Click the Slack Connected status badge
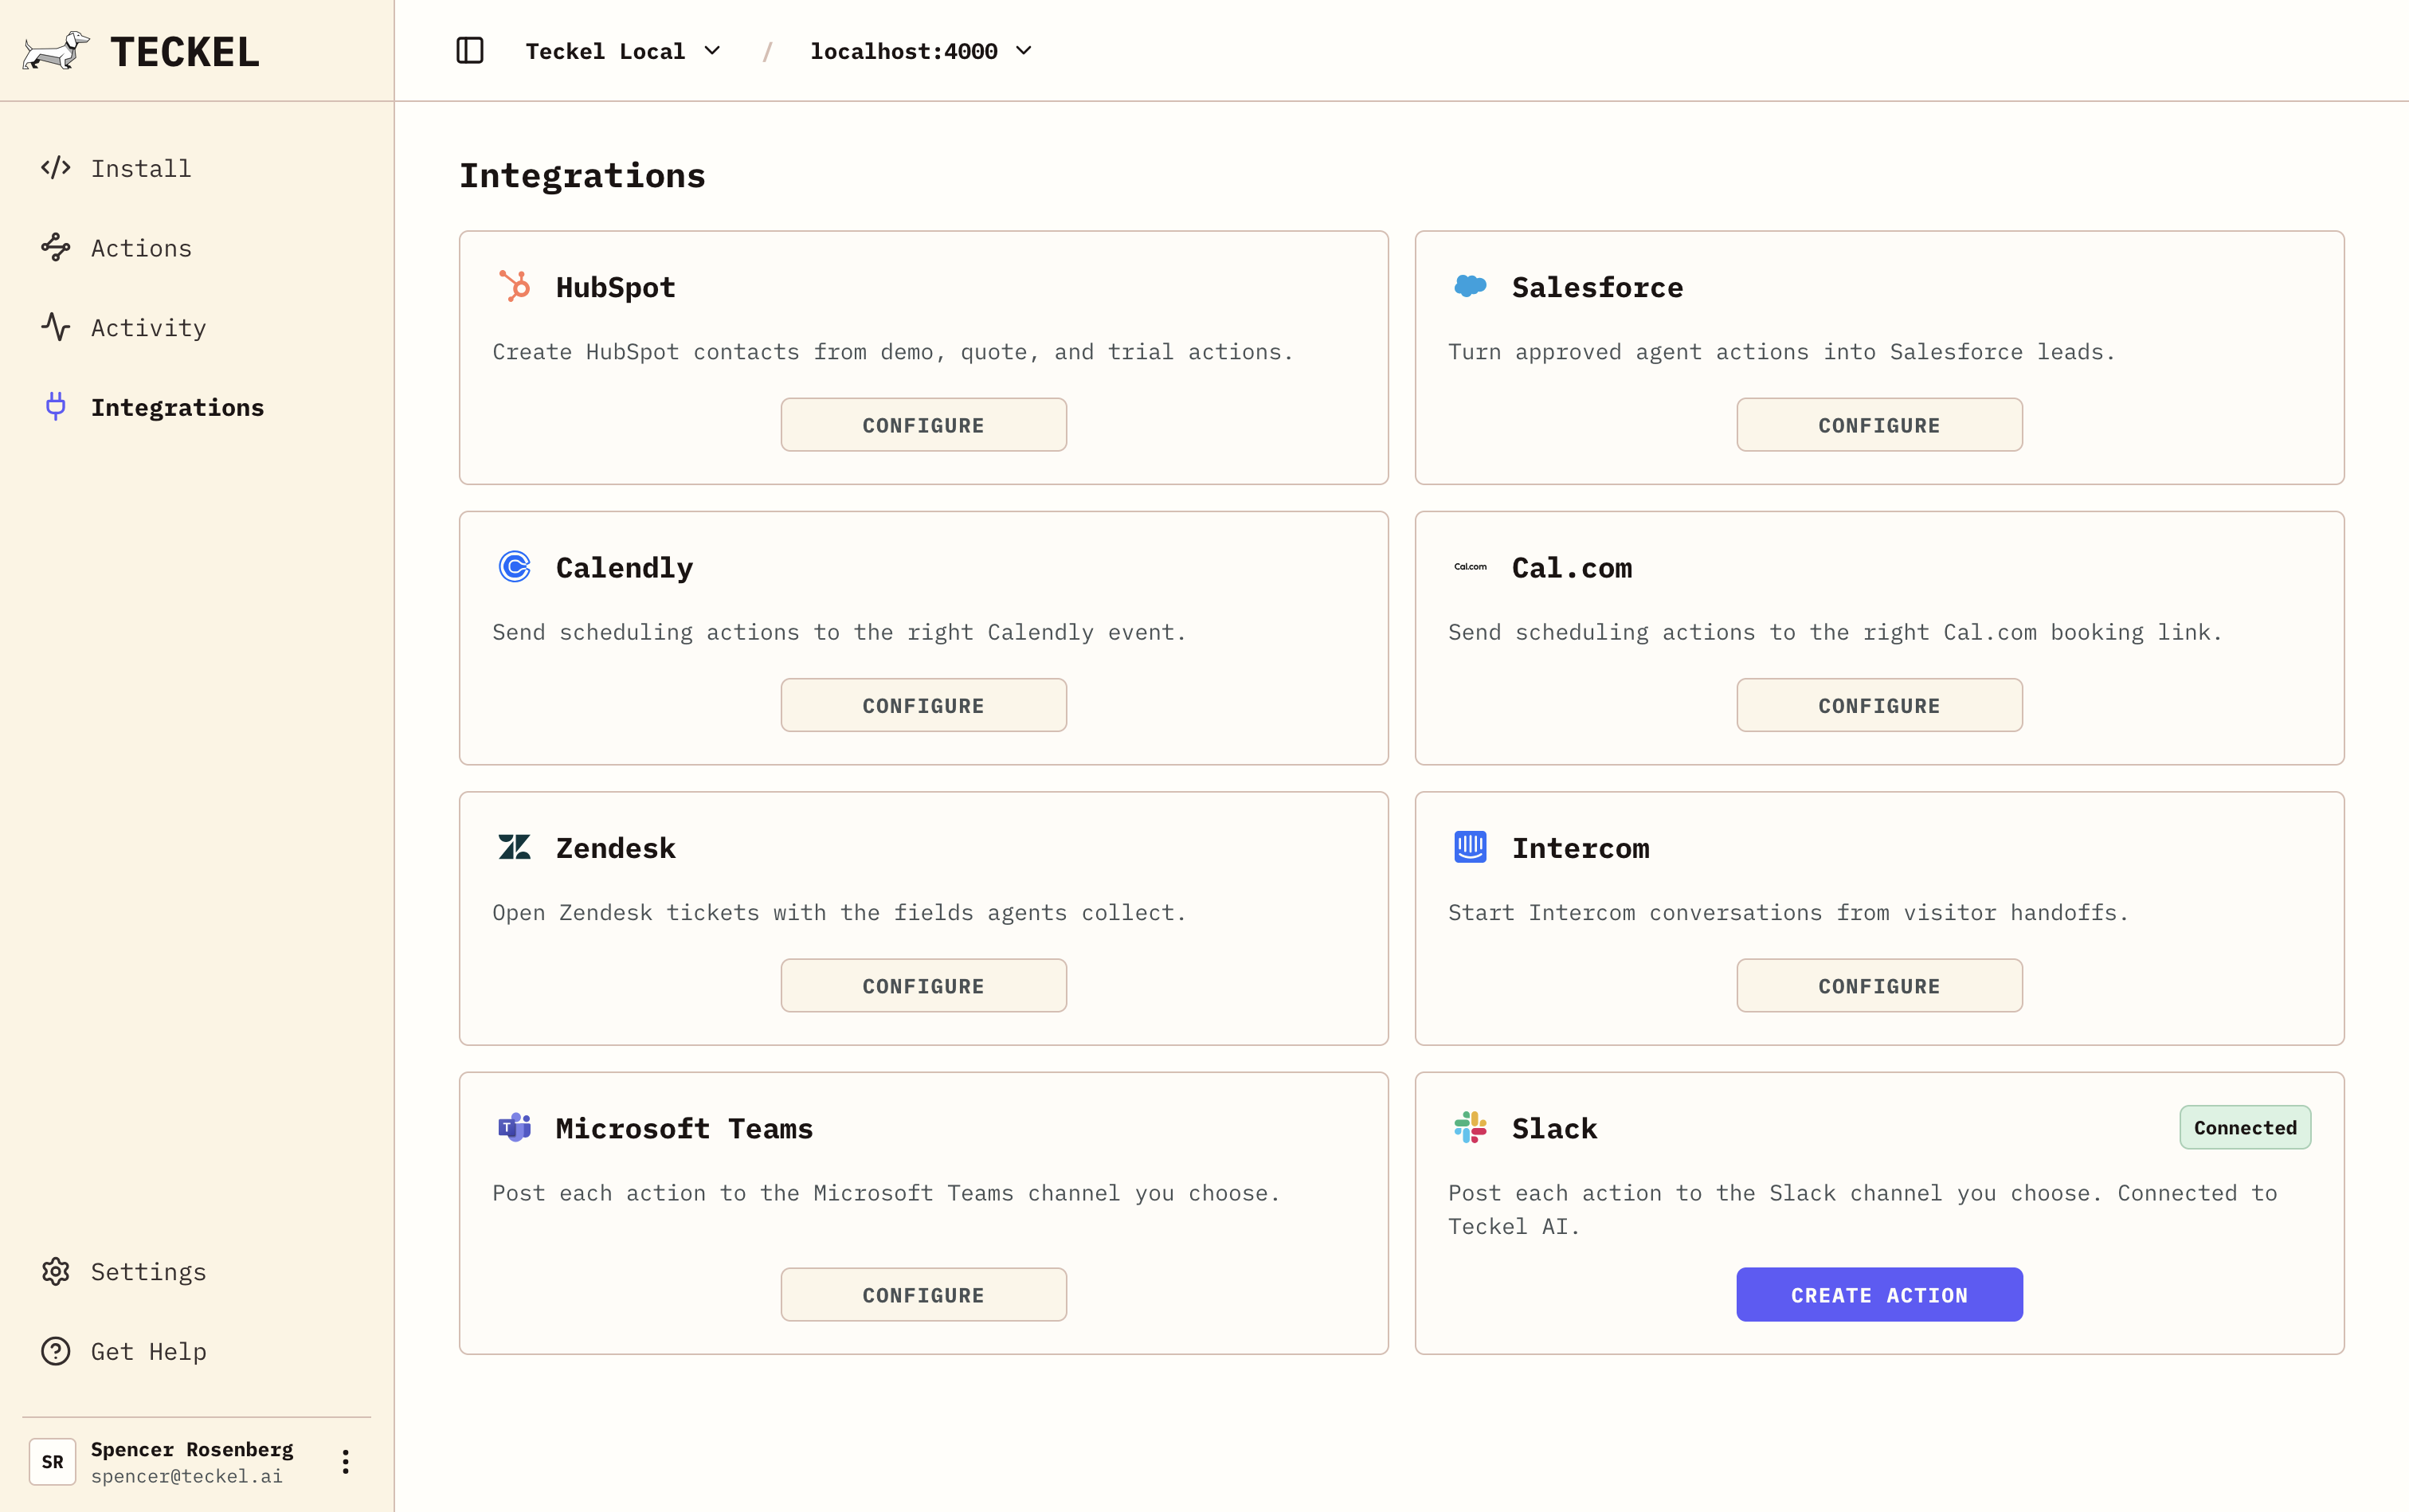2409x1512 pixels. [x=2245, y=1127]
